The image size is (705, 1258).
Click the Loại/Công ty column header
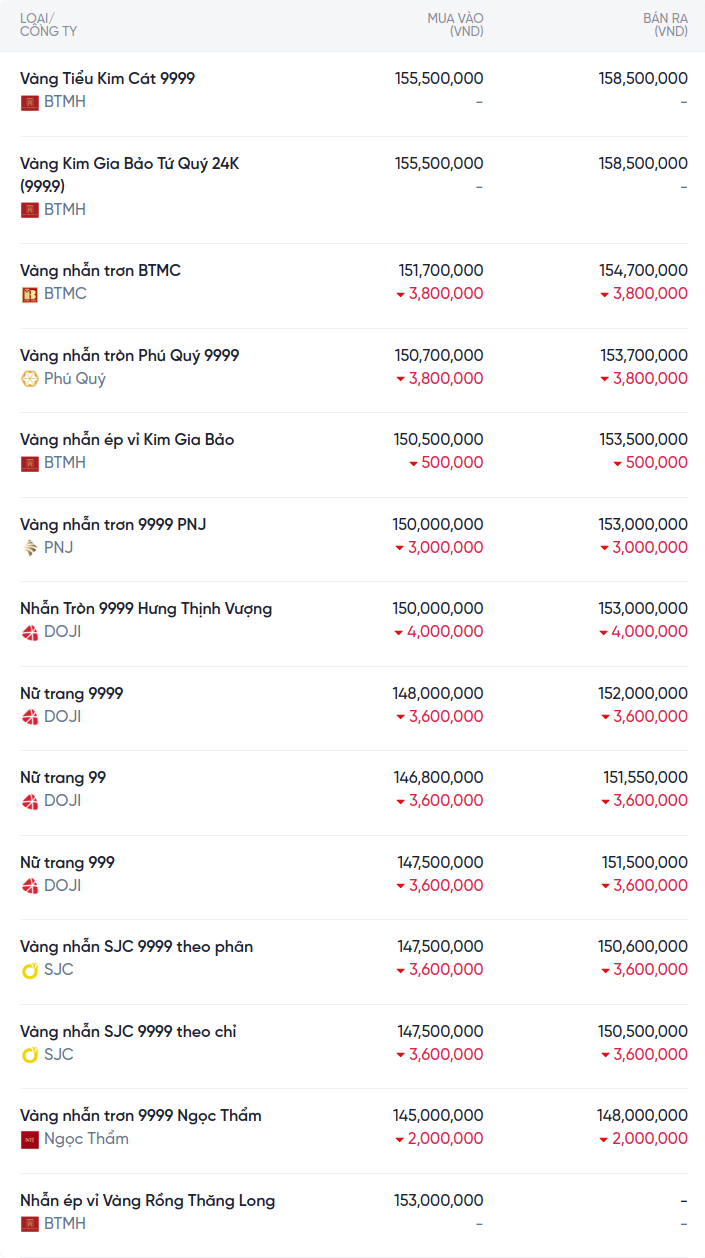48,25
